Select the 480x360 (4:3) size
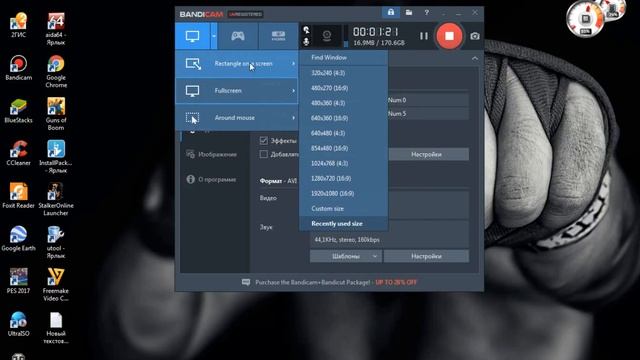Image resolution: width=640 pixels, height=360 pixels. click(343, 103)
